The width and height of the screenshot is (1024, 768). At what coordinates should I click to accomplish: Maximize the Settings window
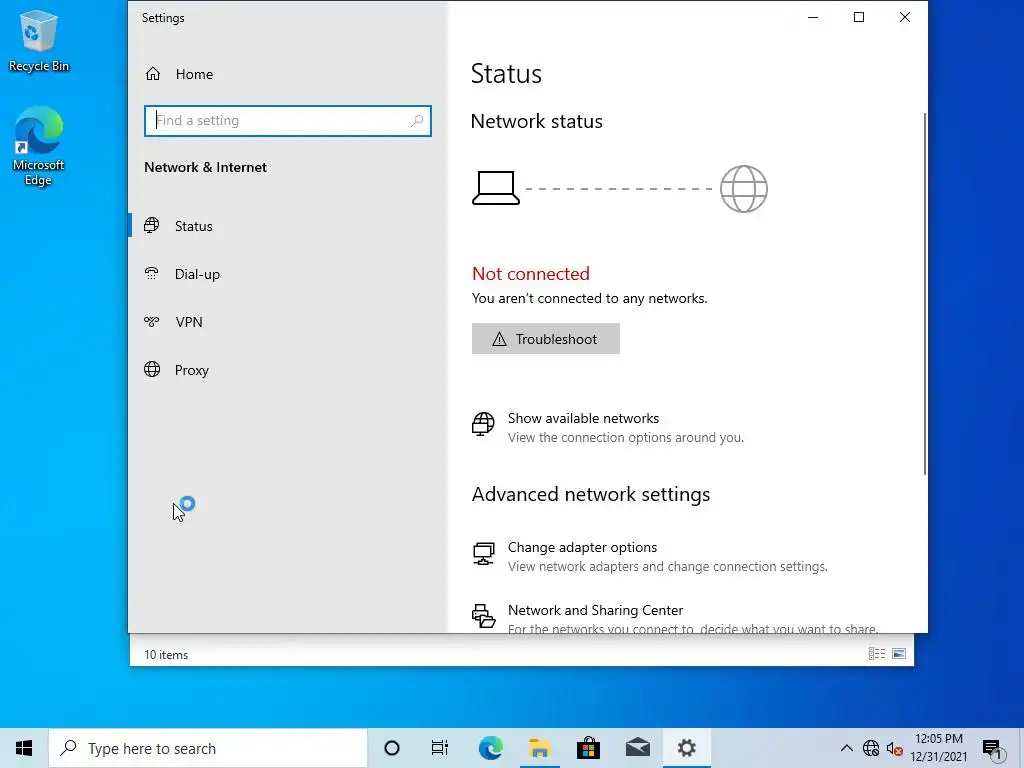859,18
